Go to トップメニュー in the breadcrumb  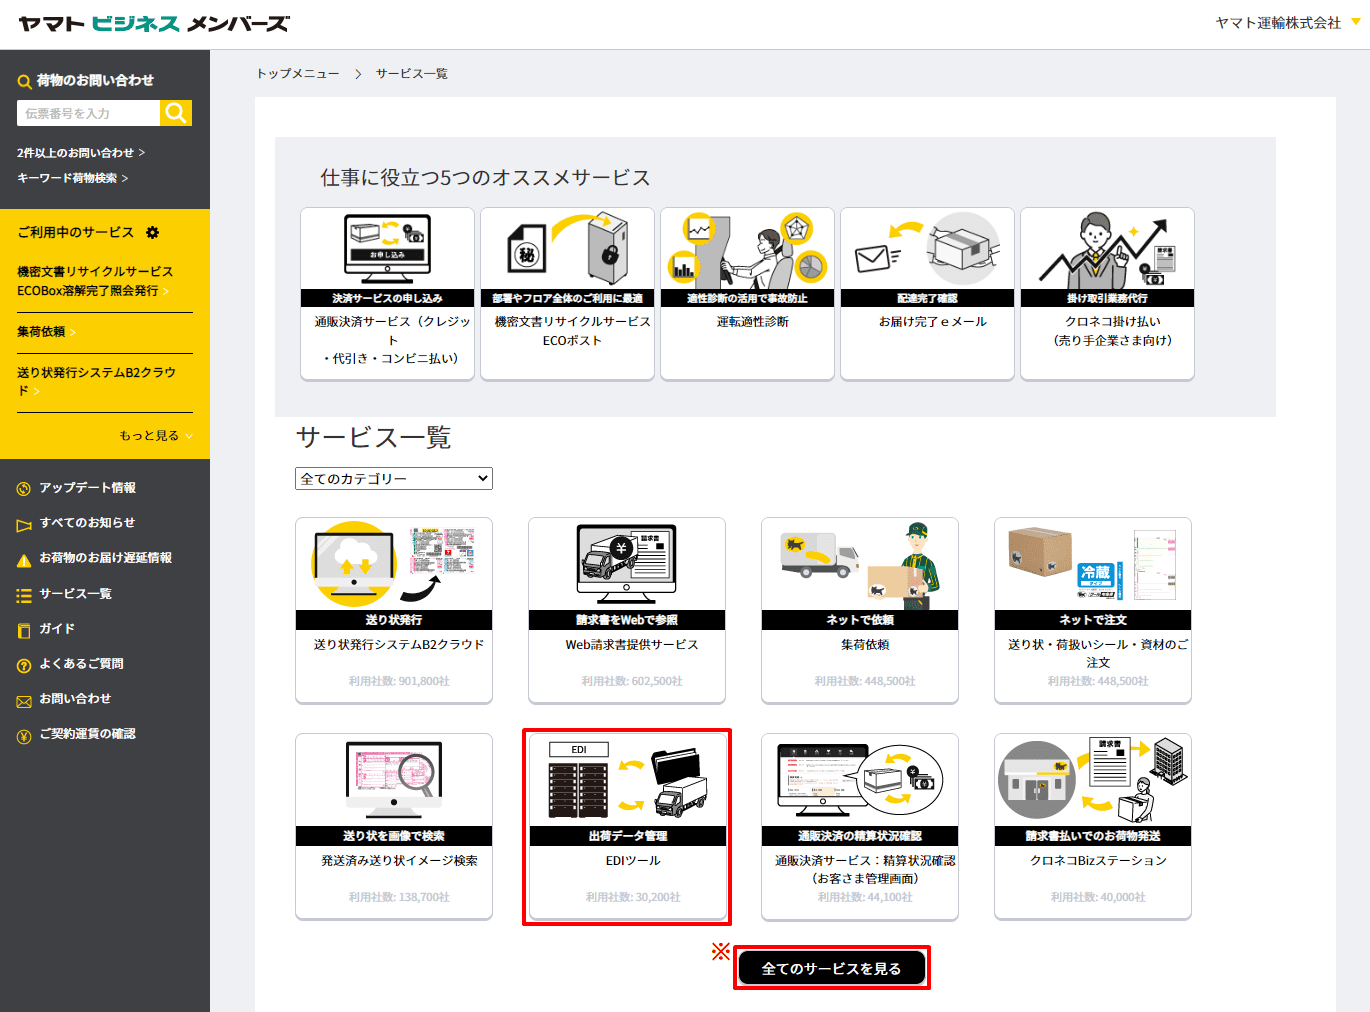[298, 74]
